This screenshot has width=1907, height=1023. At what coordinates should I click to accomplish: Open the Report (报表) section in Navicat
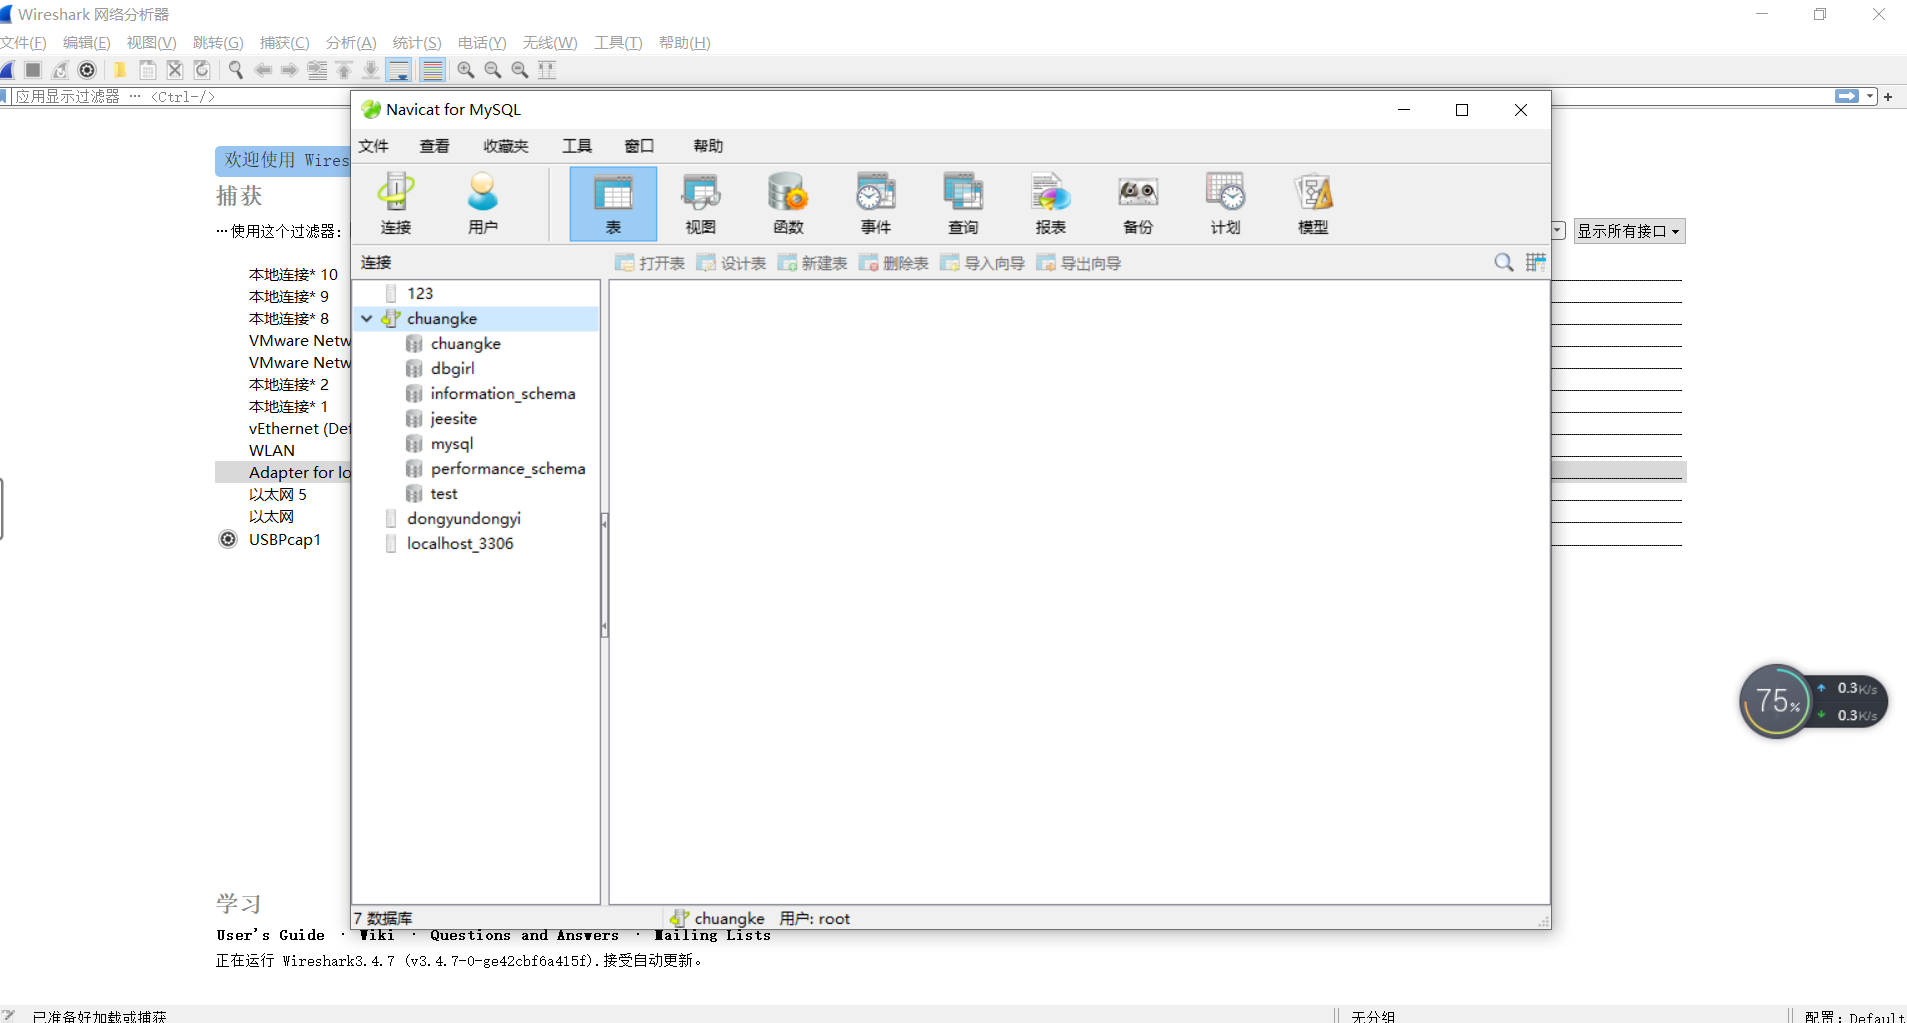point(1050,204)
